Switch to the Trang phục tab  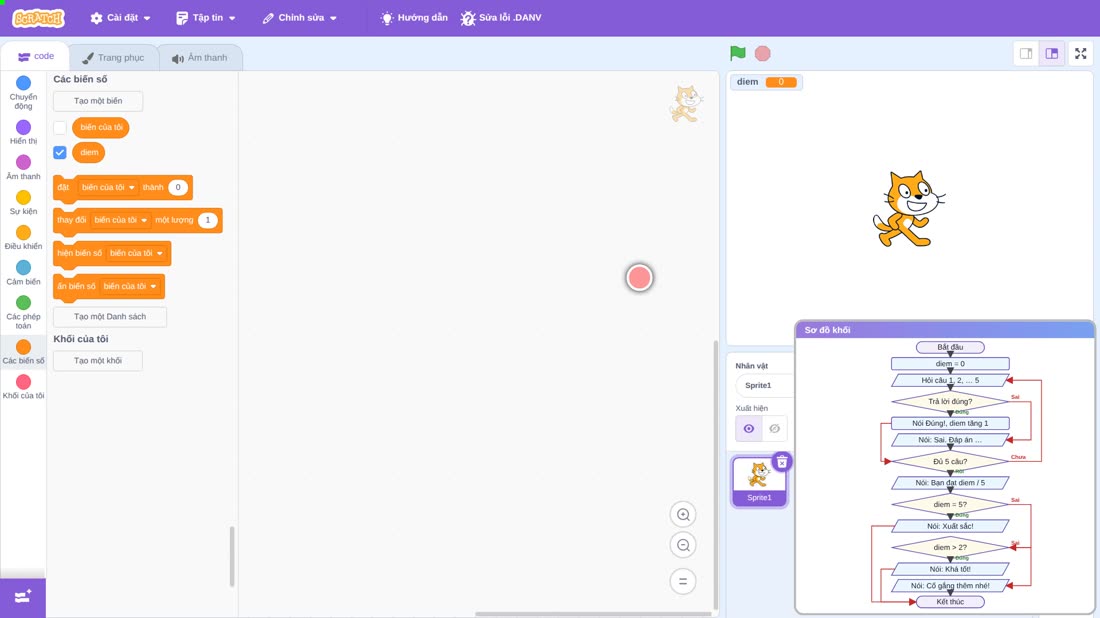113,58
